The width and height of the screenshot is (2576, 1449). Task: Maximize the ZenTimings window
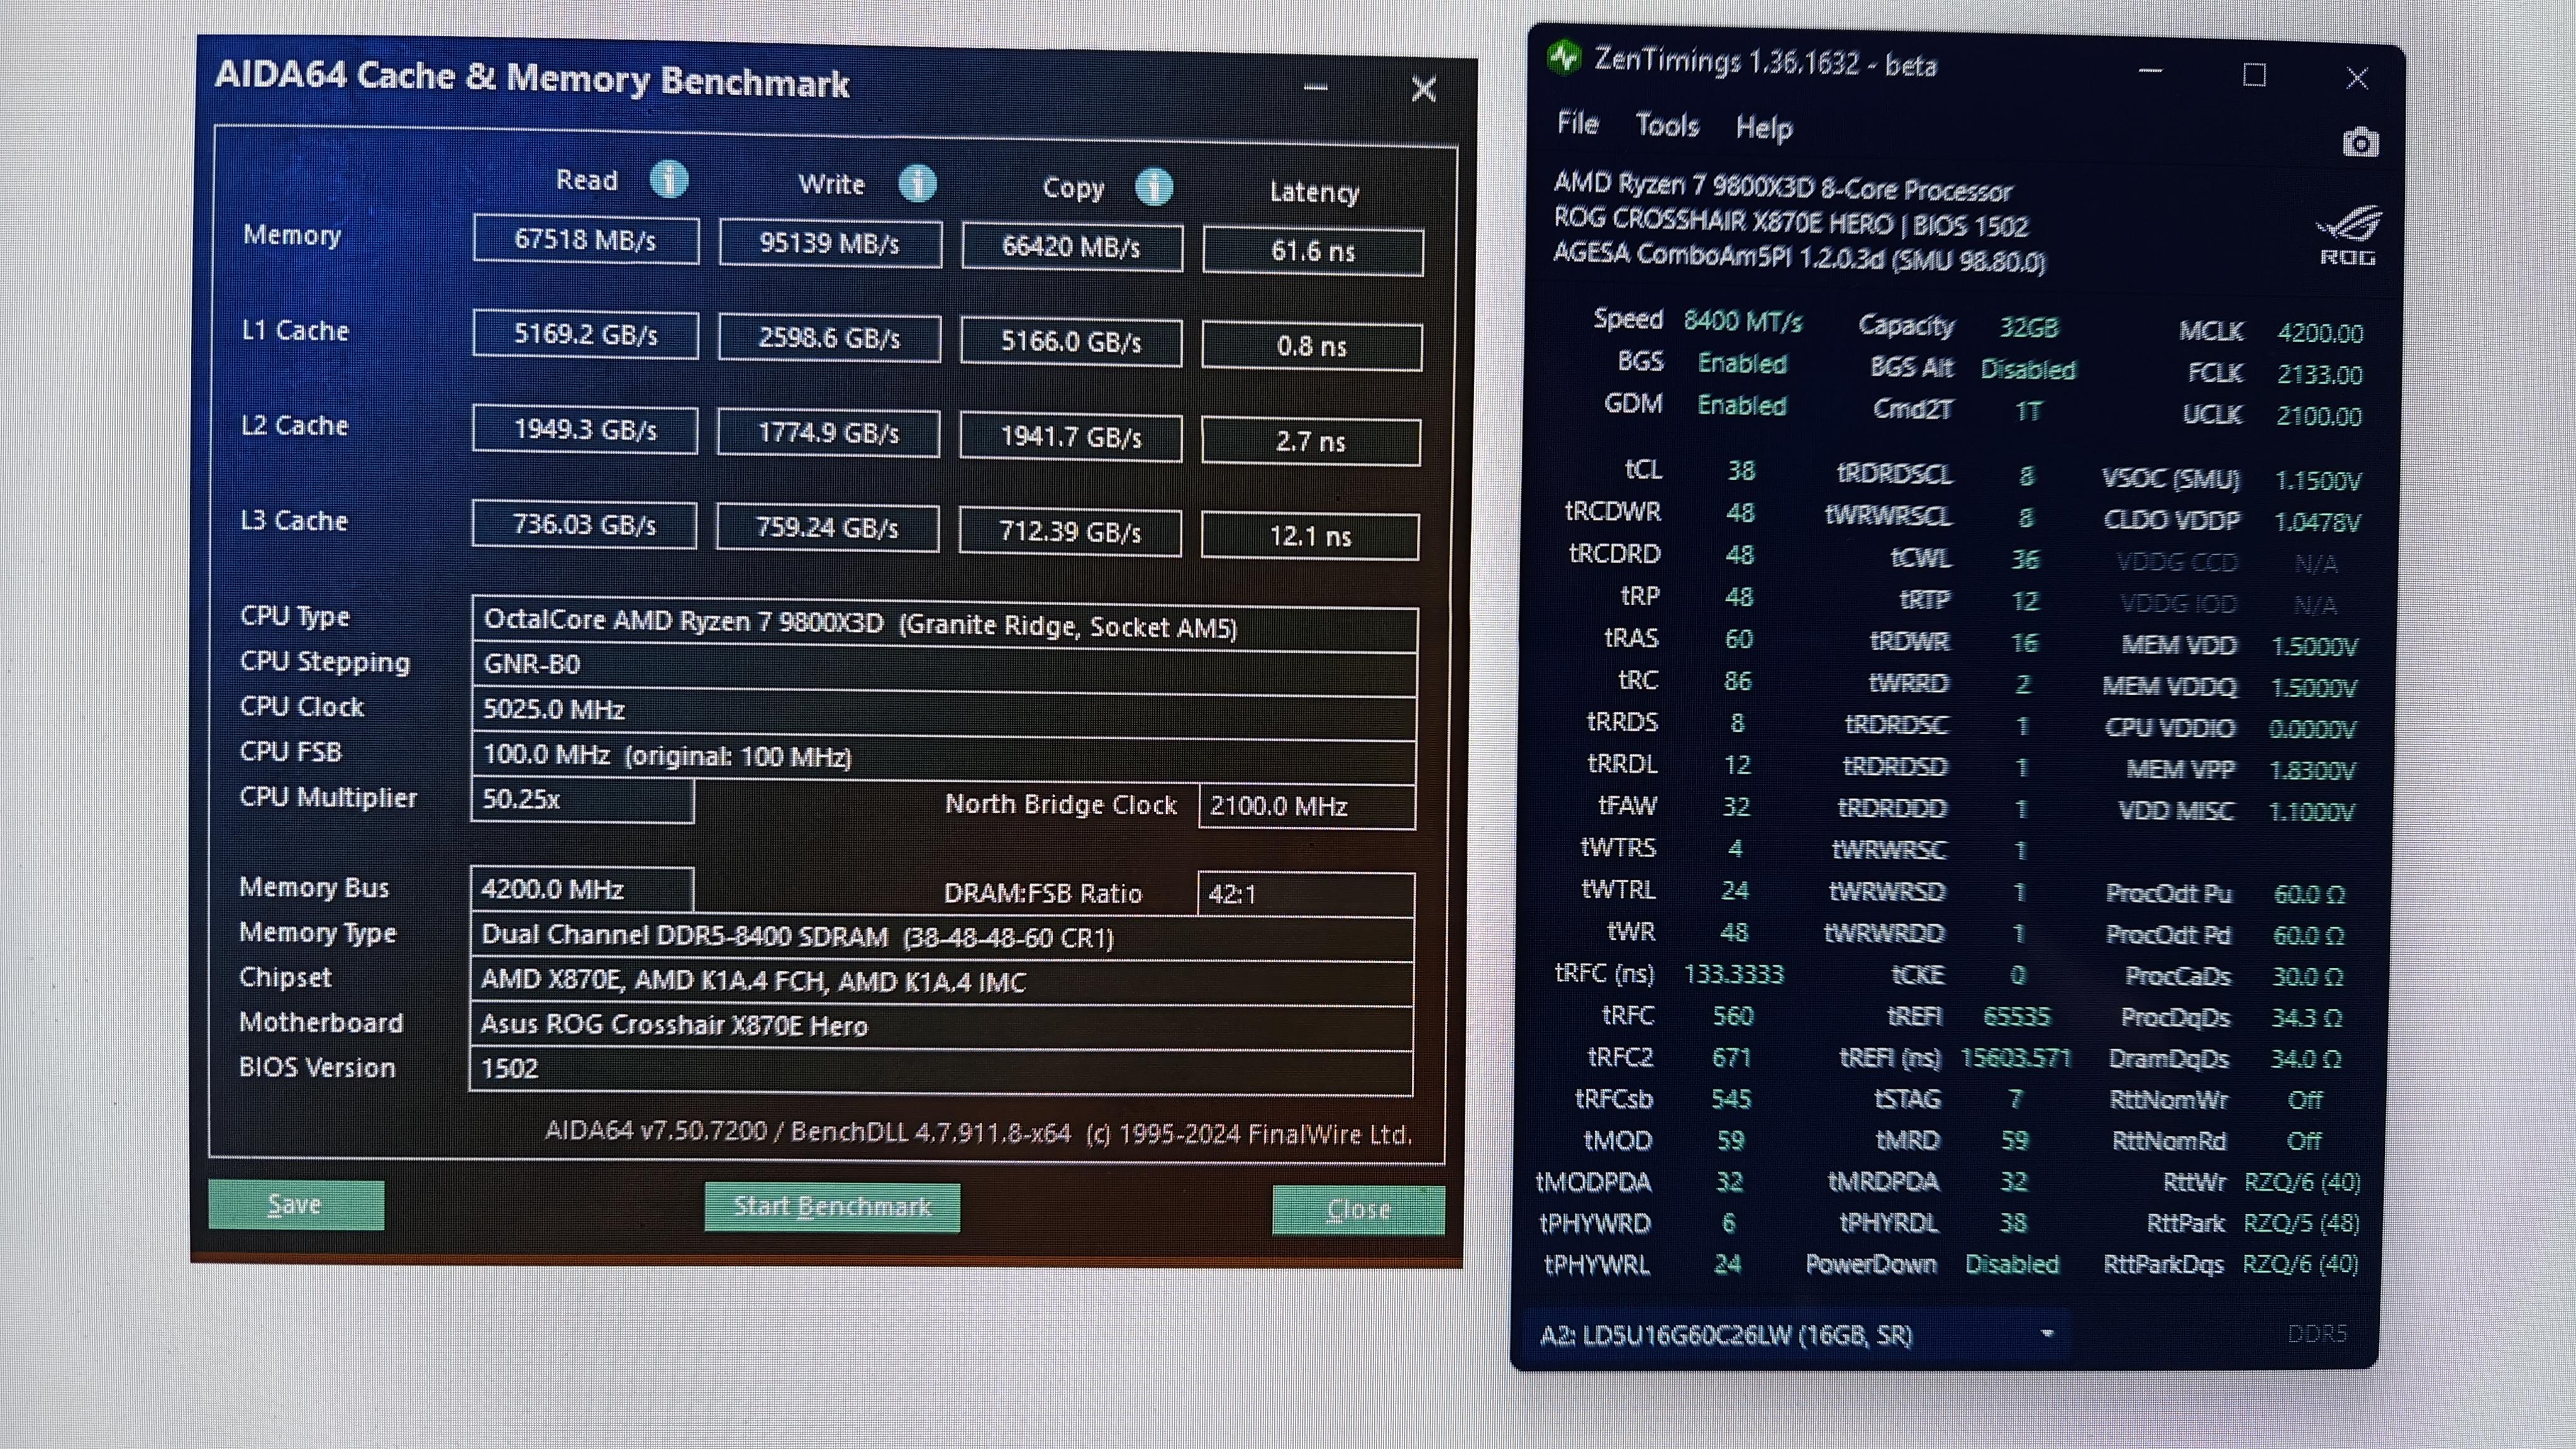point(2254,75)
